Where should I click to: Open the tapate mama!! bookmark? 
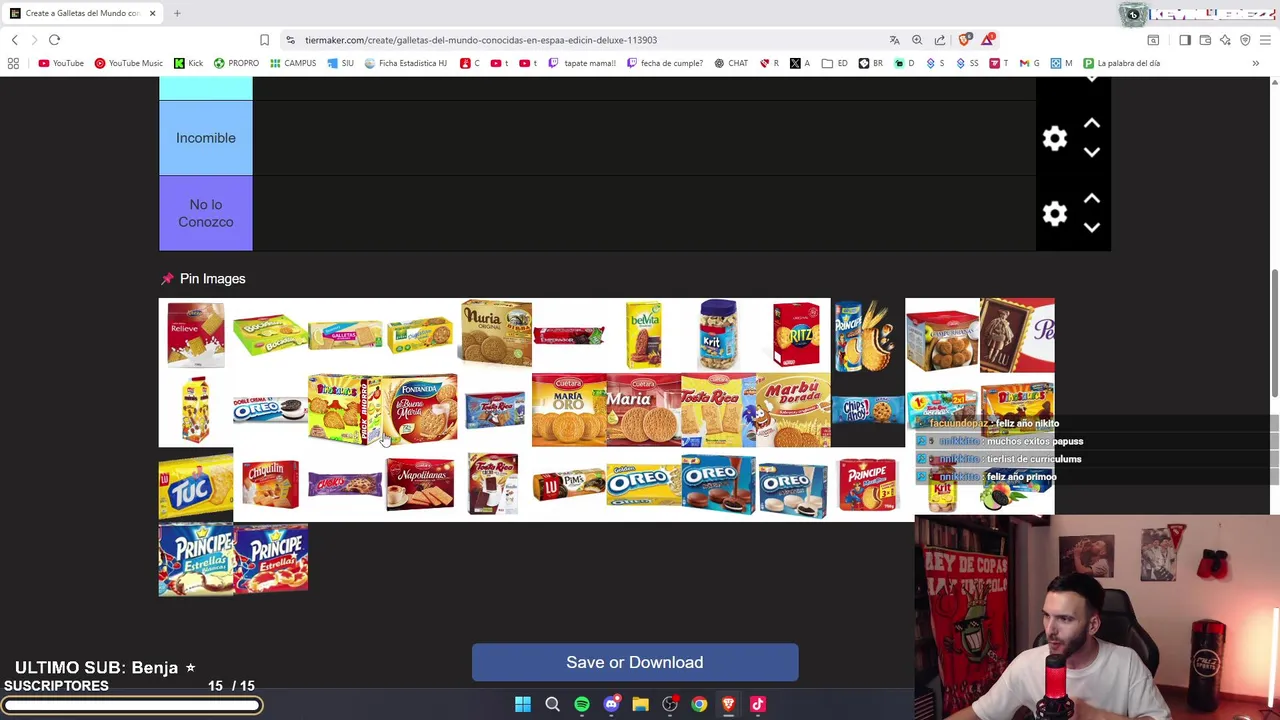[x=582, y=63]
